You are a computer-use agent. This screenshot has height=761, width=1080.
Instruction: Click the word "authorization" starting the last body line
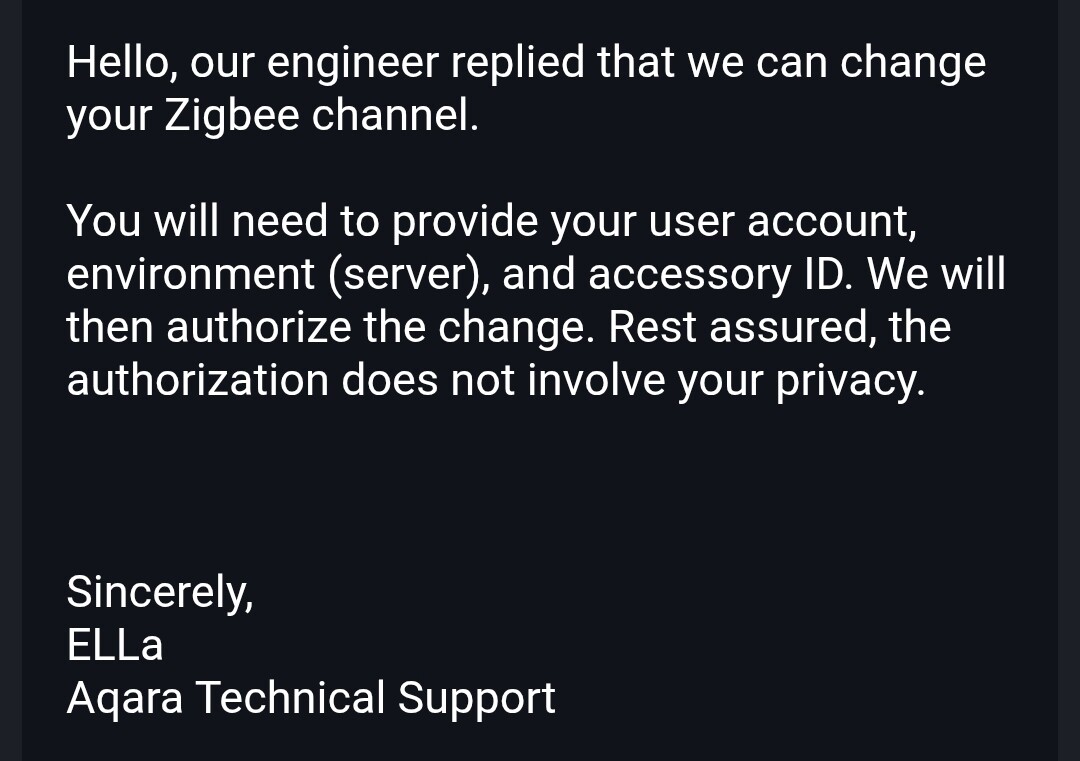point(197,380)
